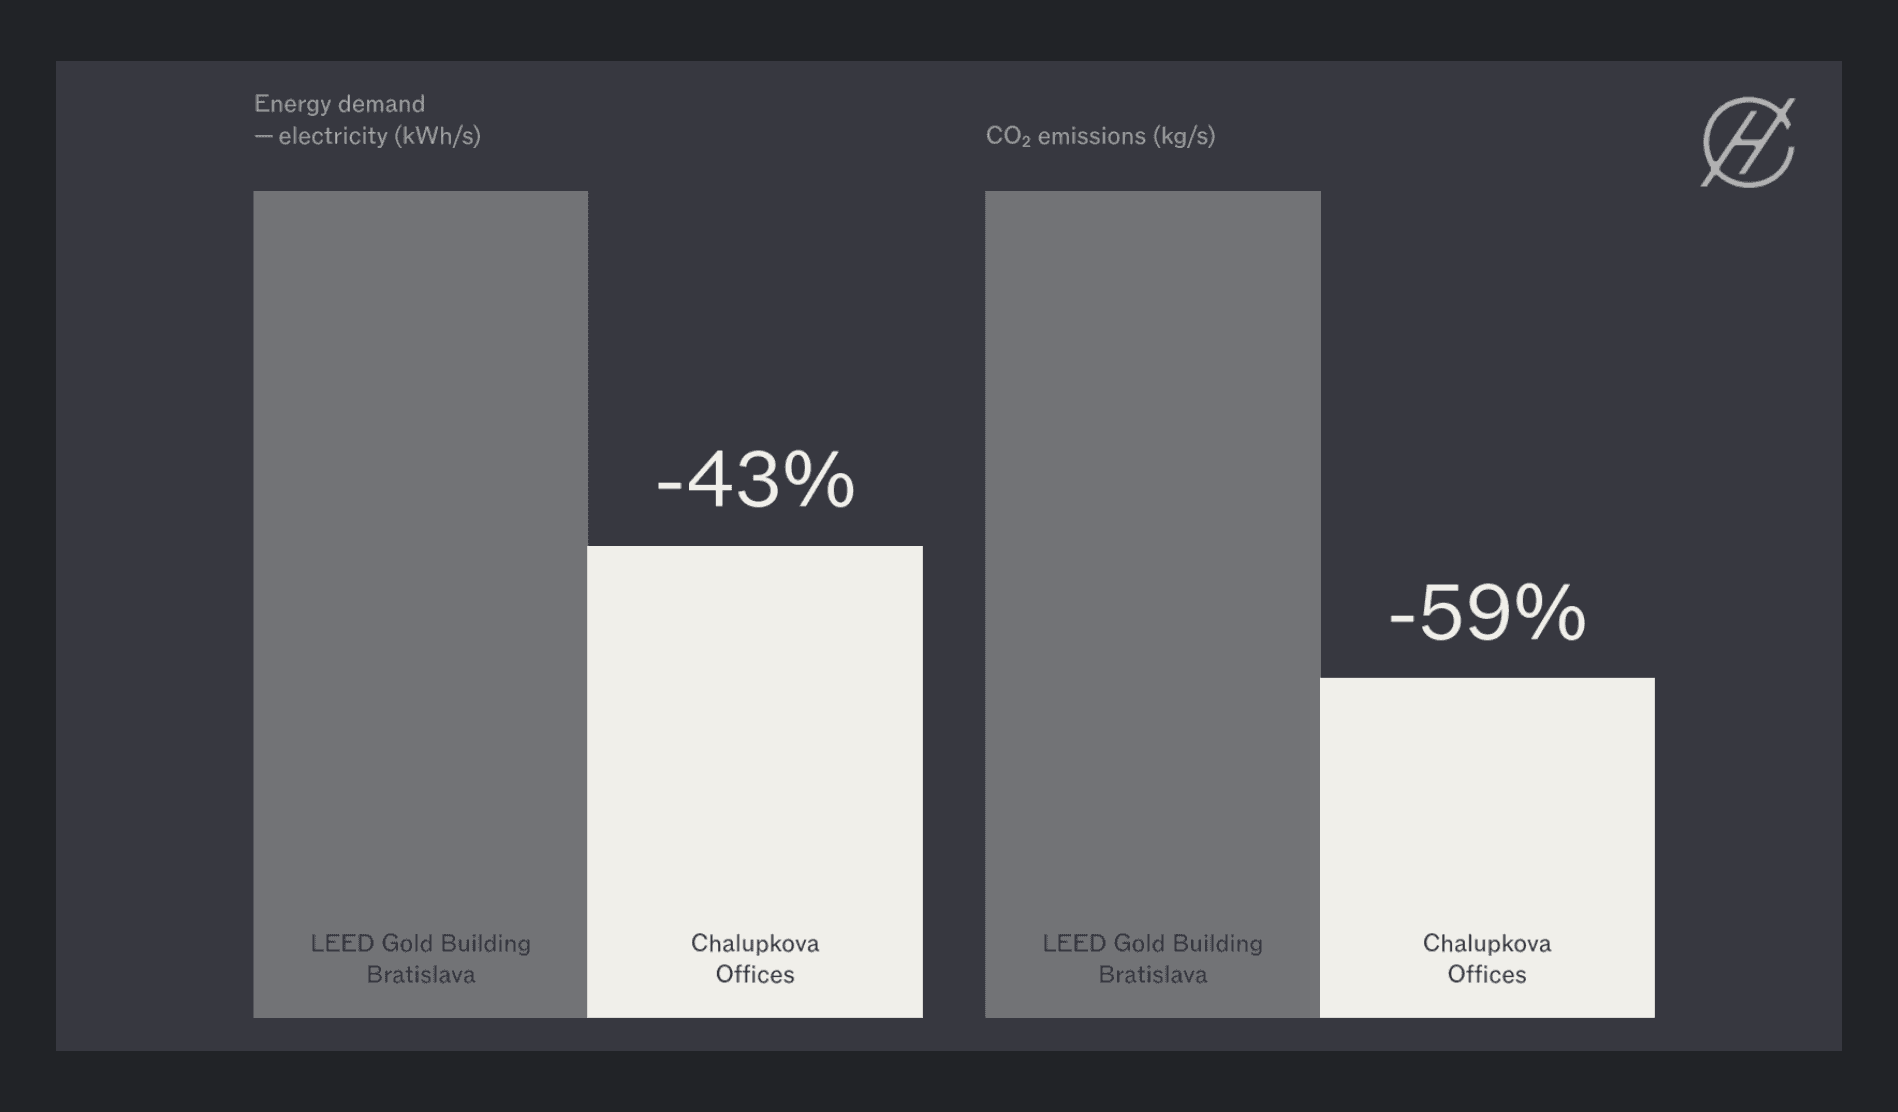Select "LEED Gold Building" label in energy chart

pyautogui.click(x=420, y=943)
